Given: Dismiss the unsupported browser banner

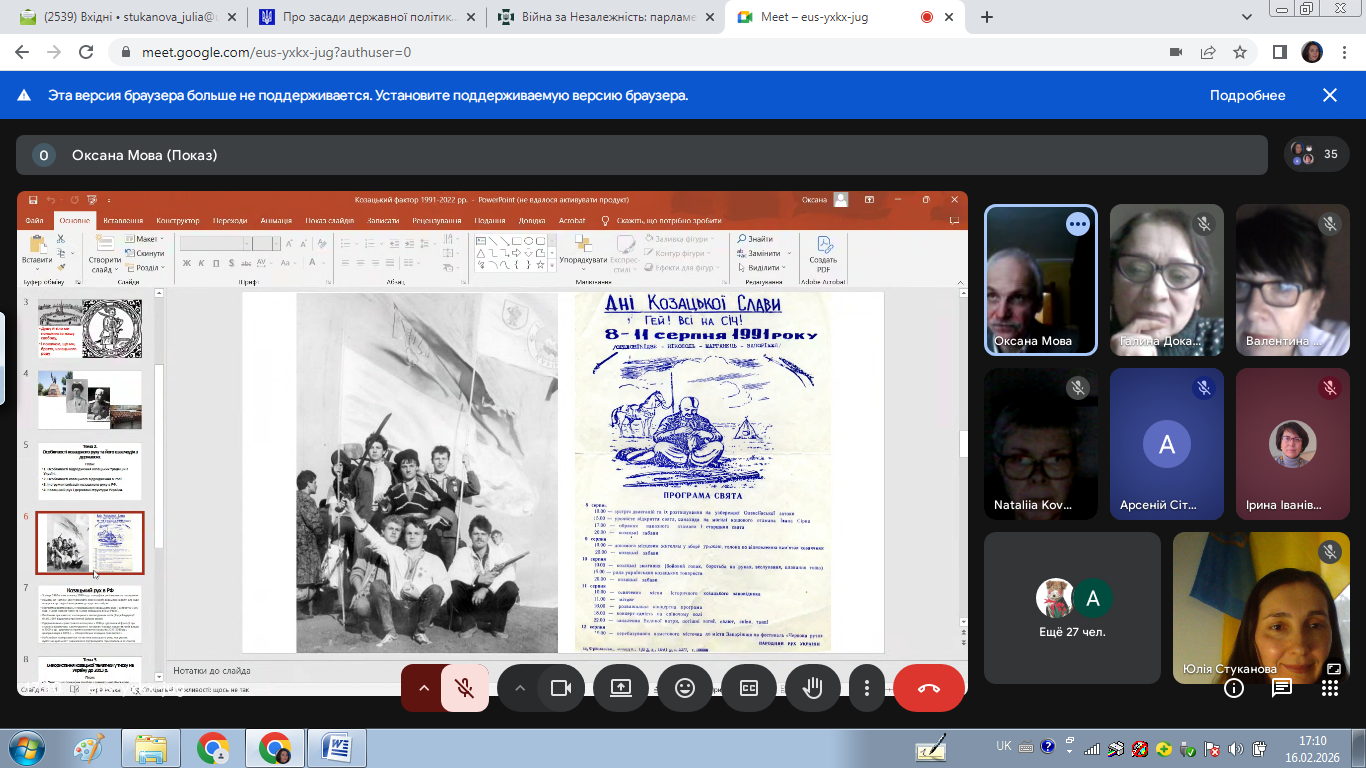Looking at the screenshot, I should click(x=1330, y=96).
